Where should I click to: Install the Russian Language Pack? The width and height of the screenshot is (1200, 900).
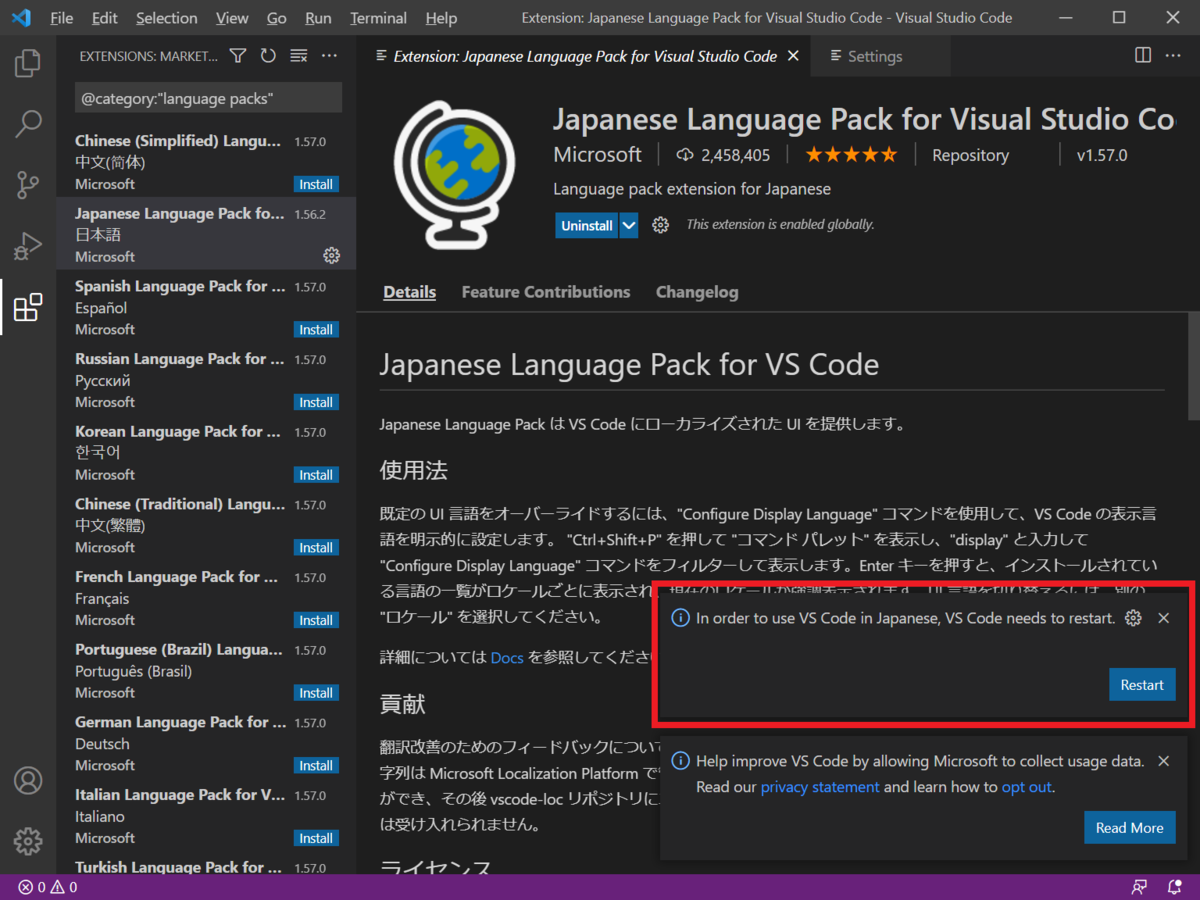tap(316, 402)
